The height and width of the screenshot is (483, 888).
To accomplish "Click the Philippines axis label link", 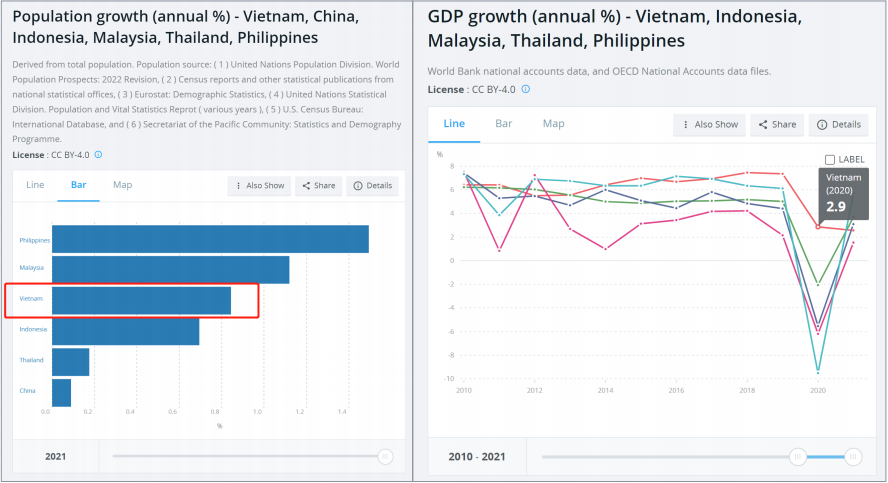I will (34, 240).
